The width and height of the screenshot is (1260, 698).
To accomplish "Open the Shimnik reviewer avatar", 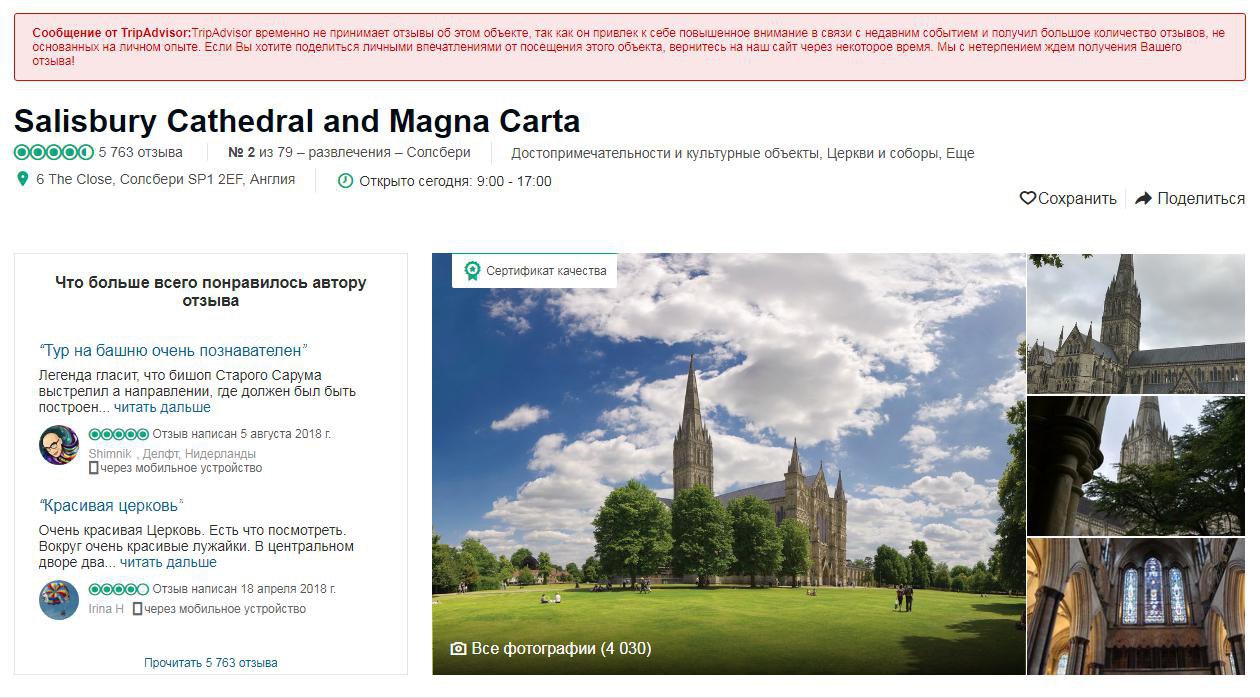I will coord(59,445).
